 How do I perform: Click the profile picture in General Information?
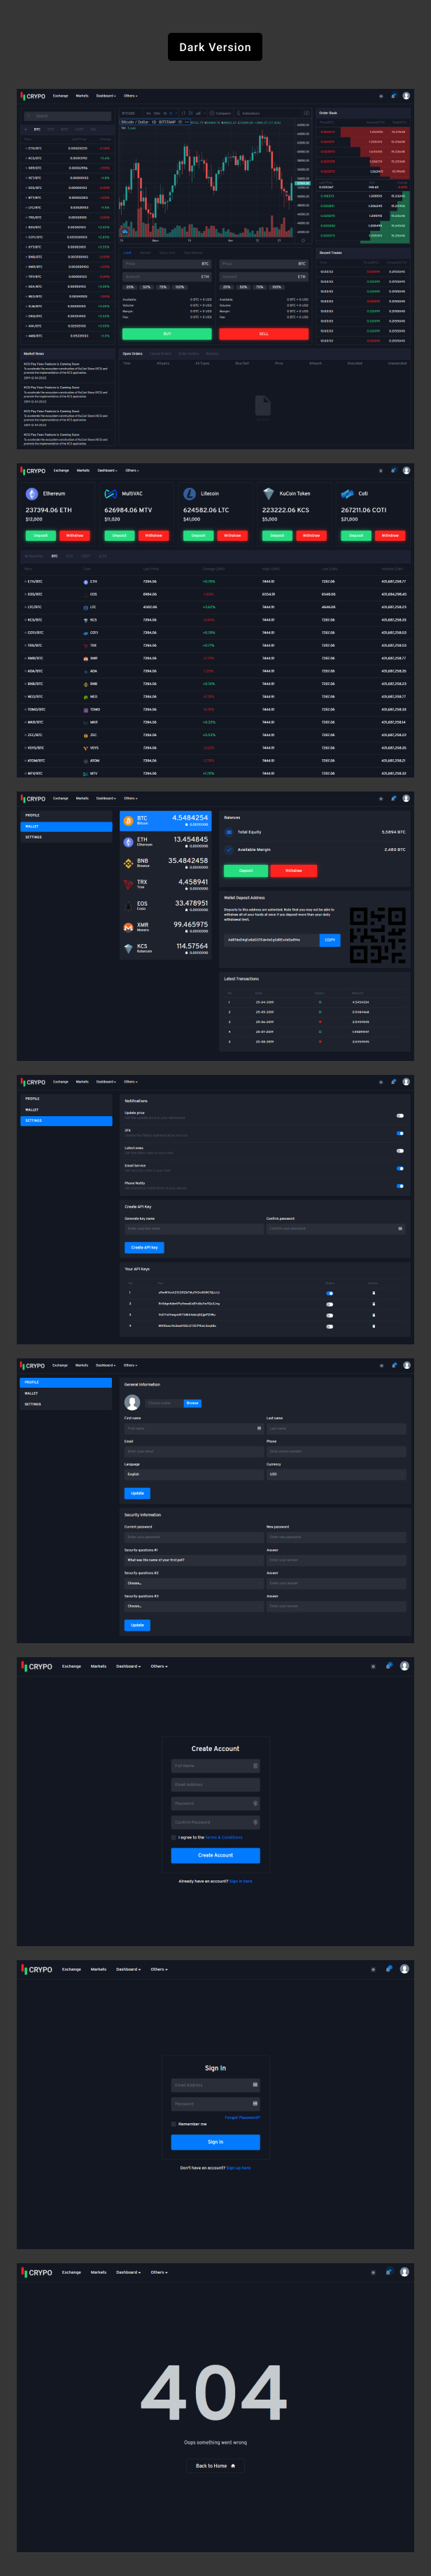click(132, 1403)
